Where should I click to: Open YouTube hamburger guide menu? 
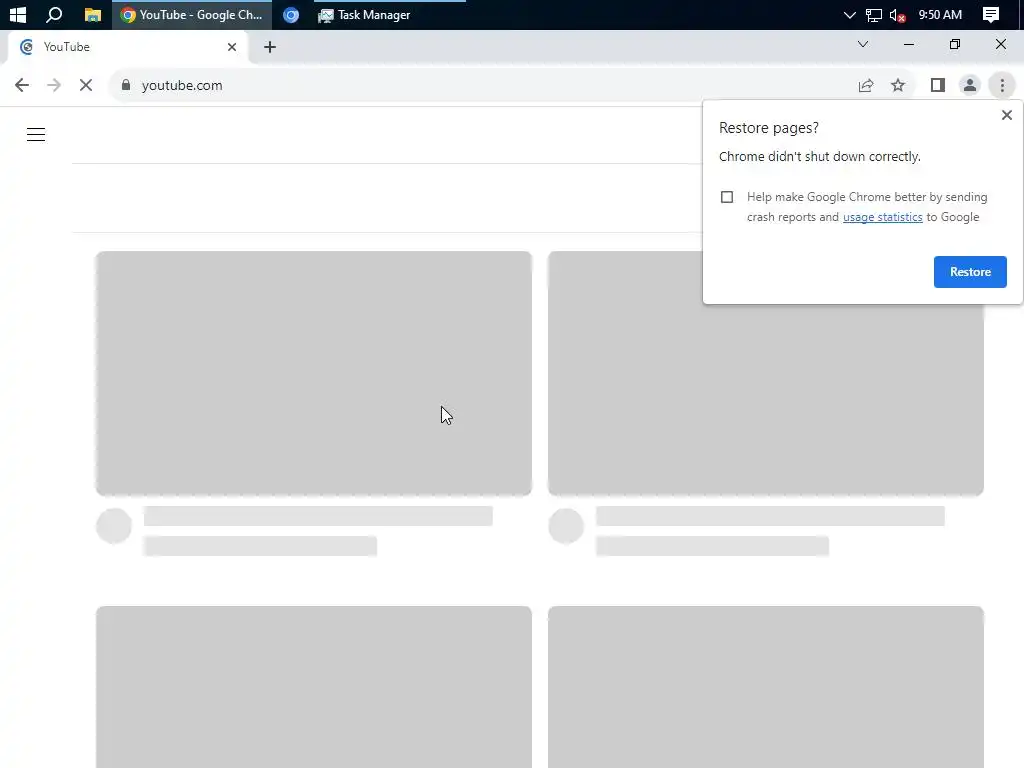(x=36, y=135)
